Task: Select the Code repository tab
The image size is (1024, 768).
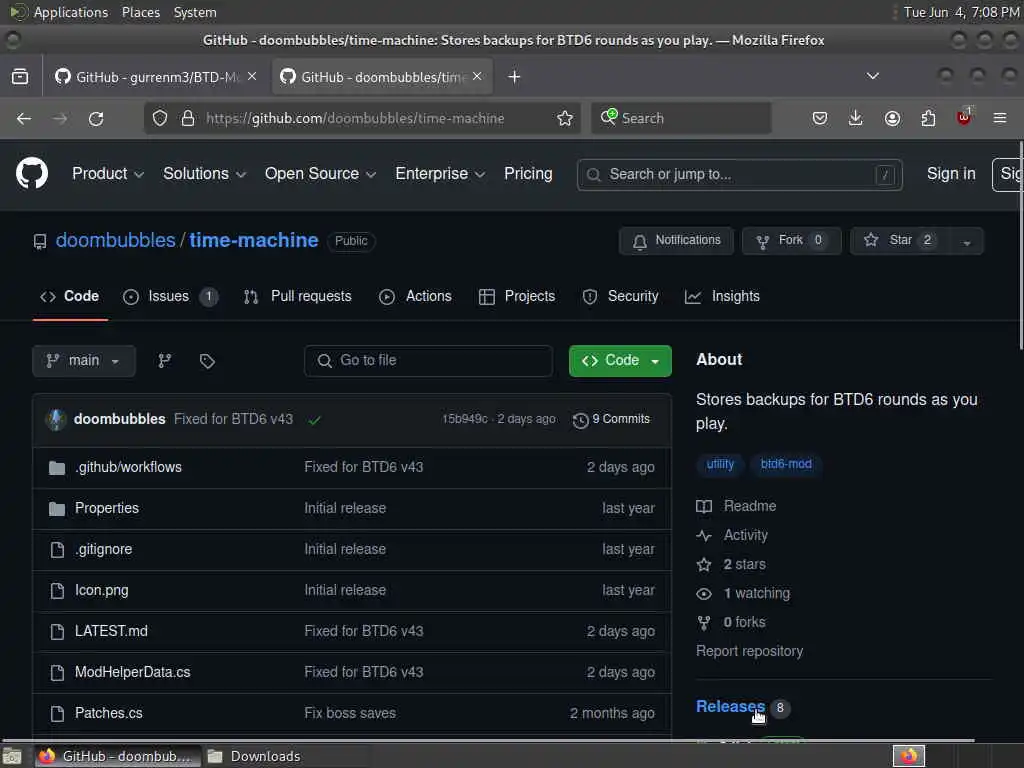Action: point(70,296)
